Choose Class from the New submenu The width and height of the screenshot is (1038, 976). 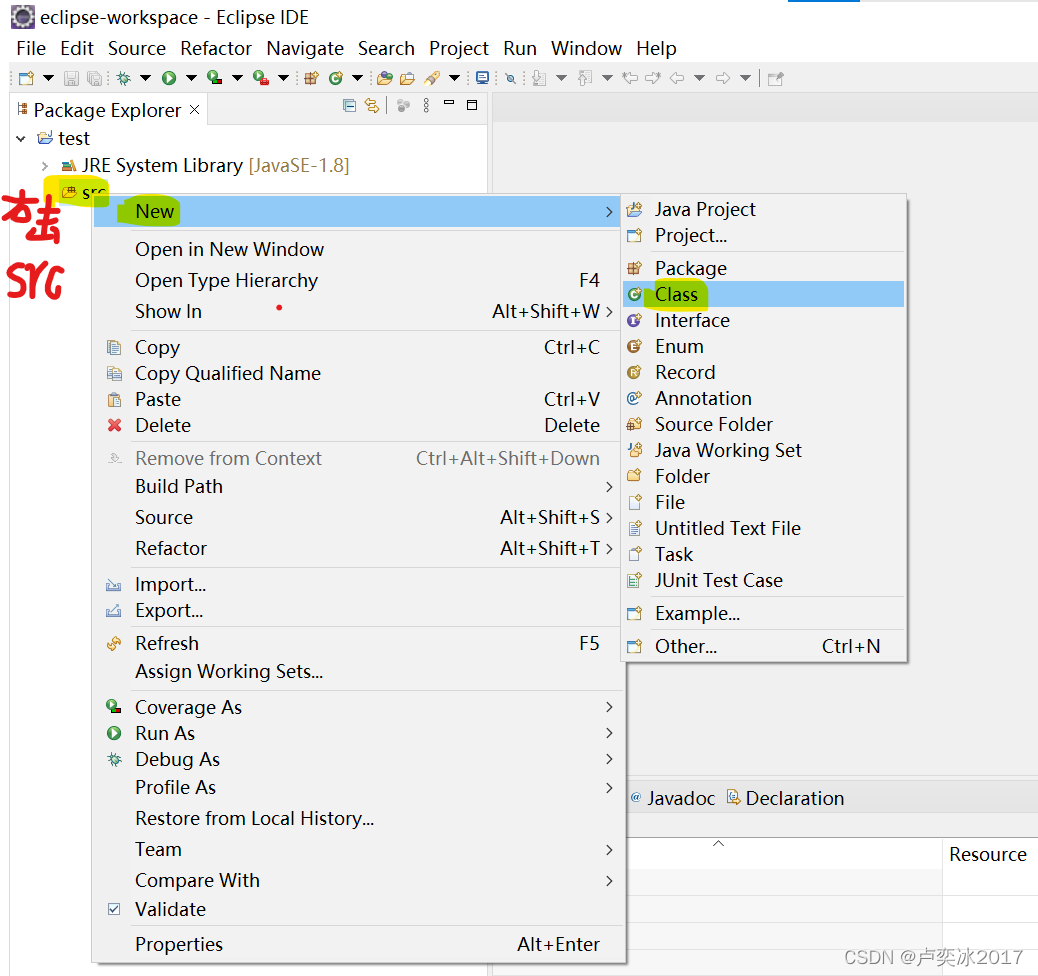[x=764, y=295]
